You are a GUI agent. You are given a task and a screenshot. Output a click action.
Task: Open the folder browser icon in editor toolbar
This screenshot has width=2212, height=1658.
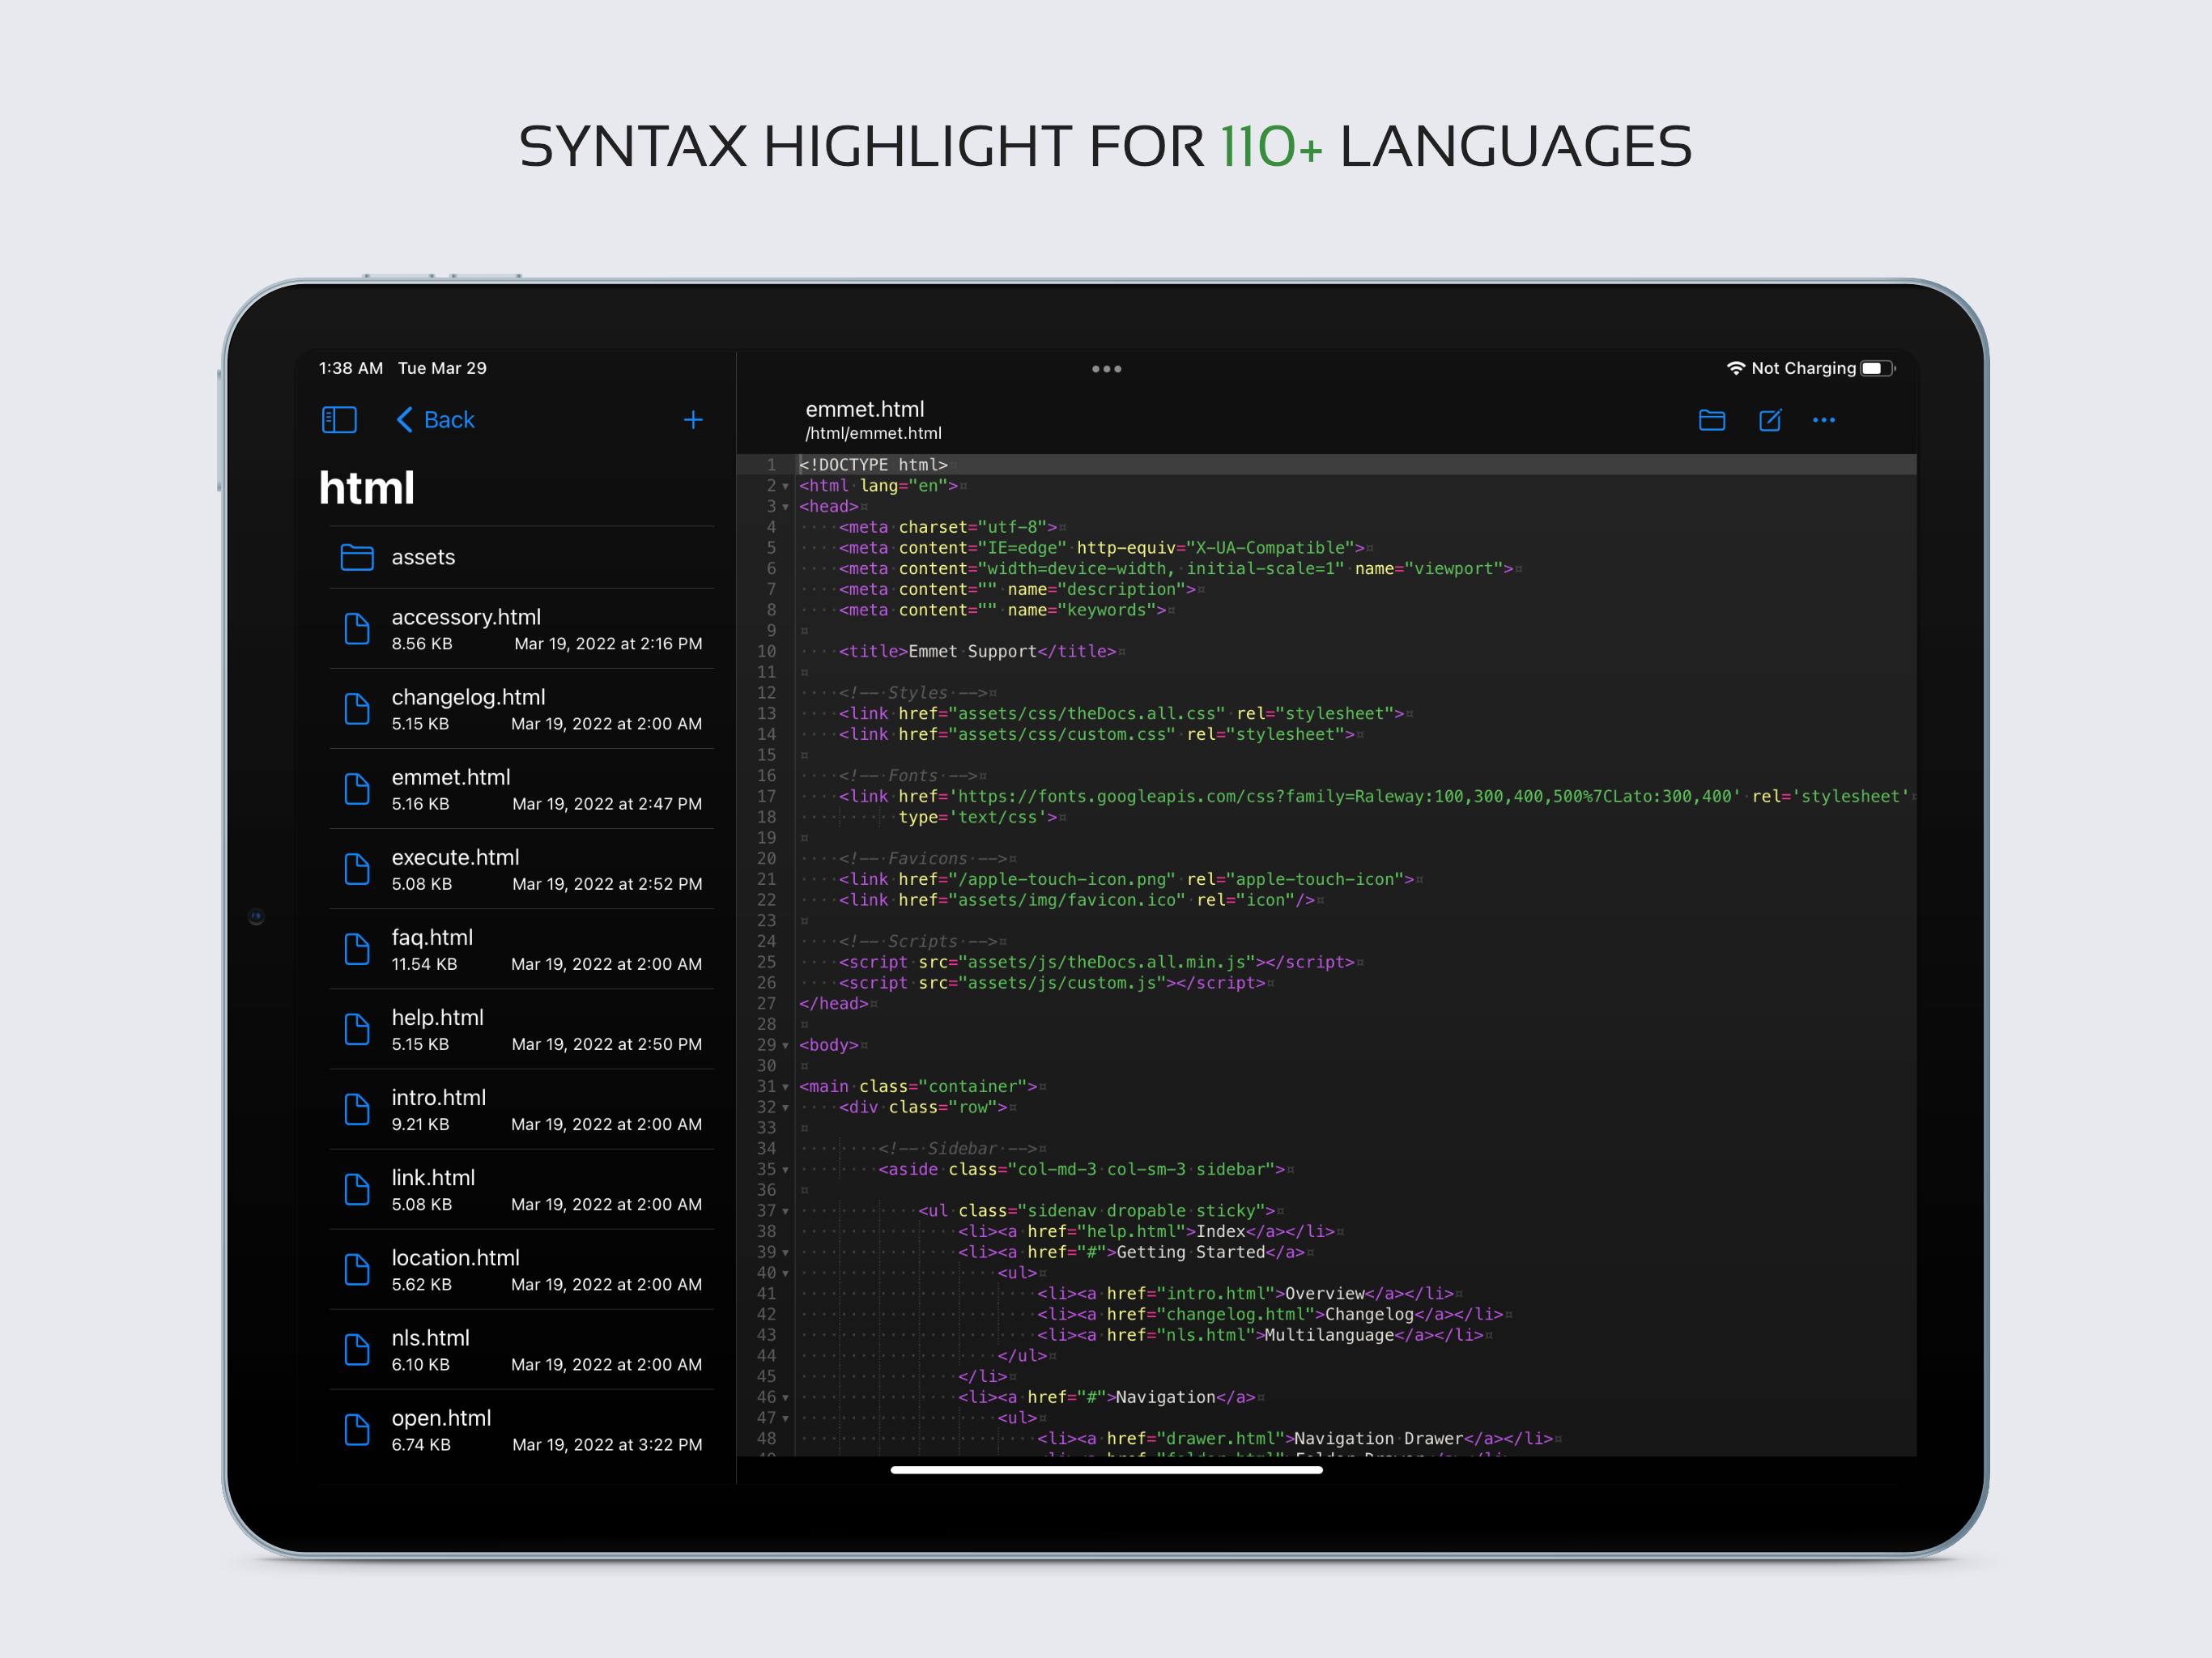1711,420
